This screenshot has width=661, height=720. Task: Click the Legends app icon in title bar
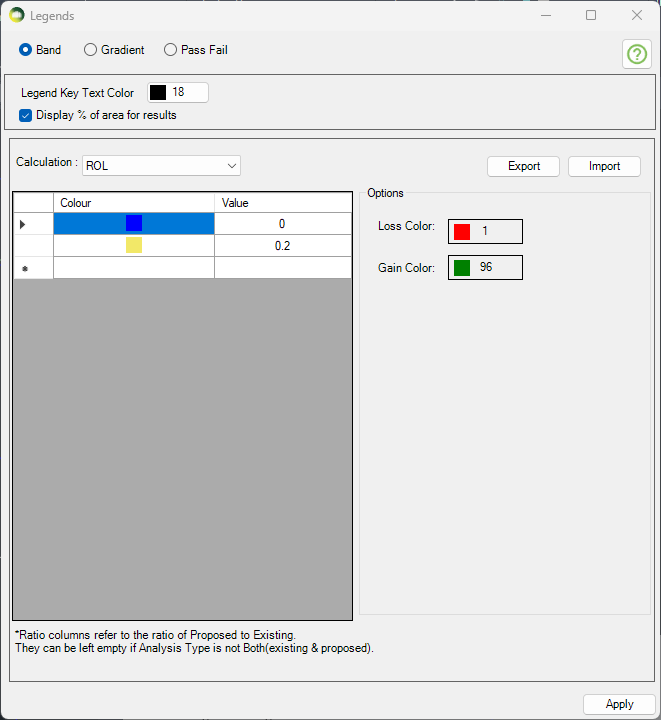point(17,15)
